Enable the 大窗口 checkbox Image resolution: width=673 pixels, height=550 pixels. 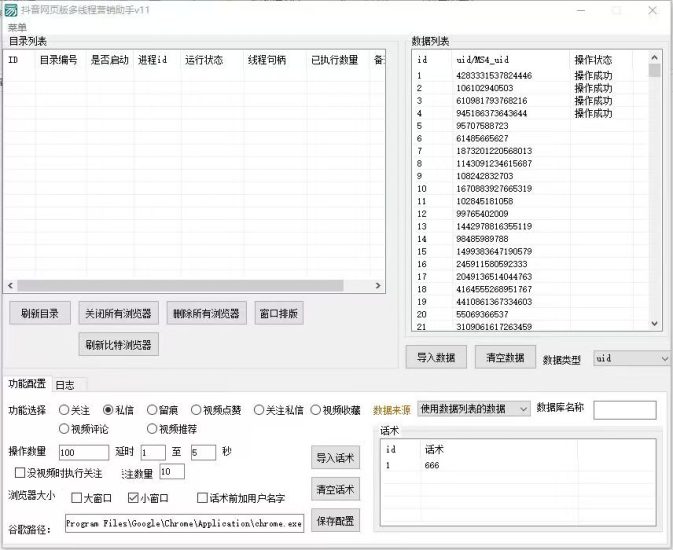click(x=77, y=497)
